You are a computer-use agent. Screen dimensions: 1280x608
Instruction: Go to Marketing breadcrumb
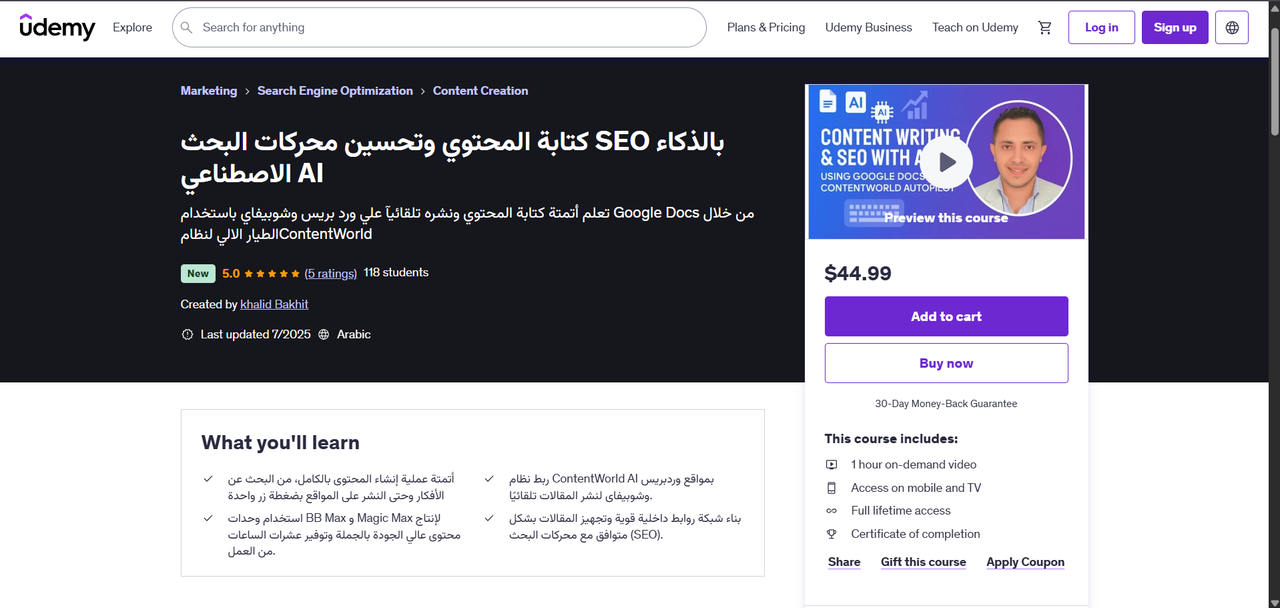(x=209, y=91)
